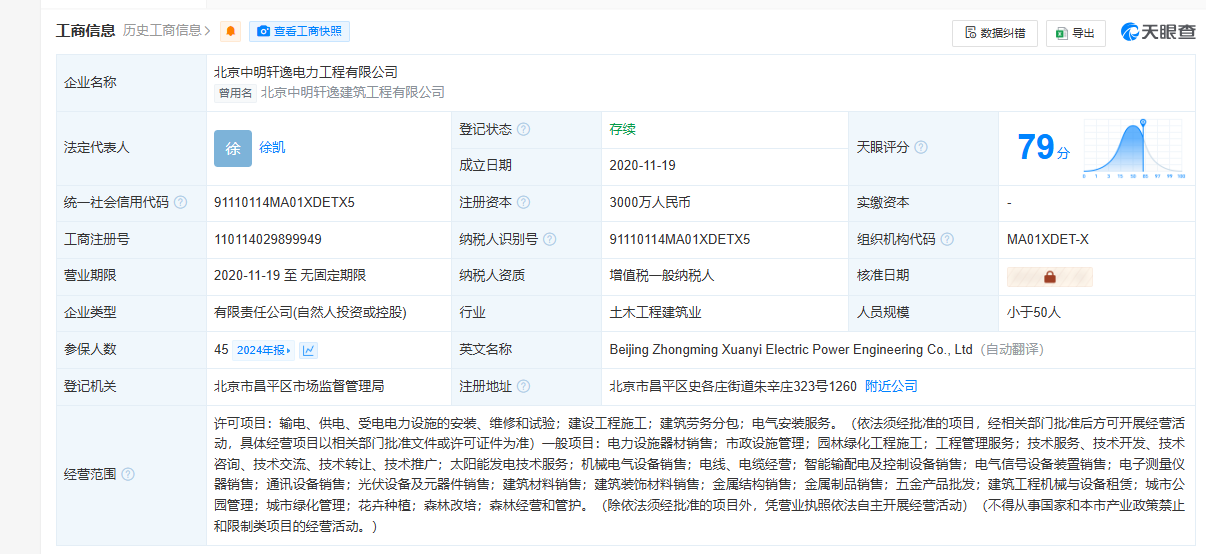This screenshot has height=554, width=1206.
Task: Click the 营业期限 label cell
Action: (131, 276)
